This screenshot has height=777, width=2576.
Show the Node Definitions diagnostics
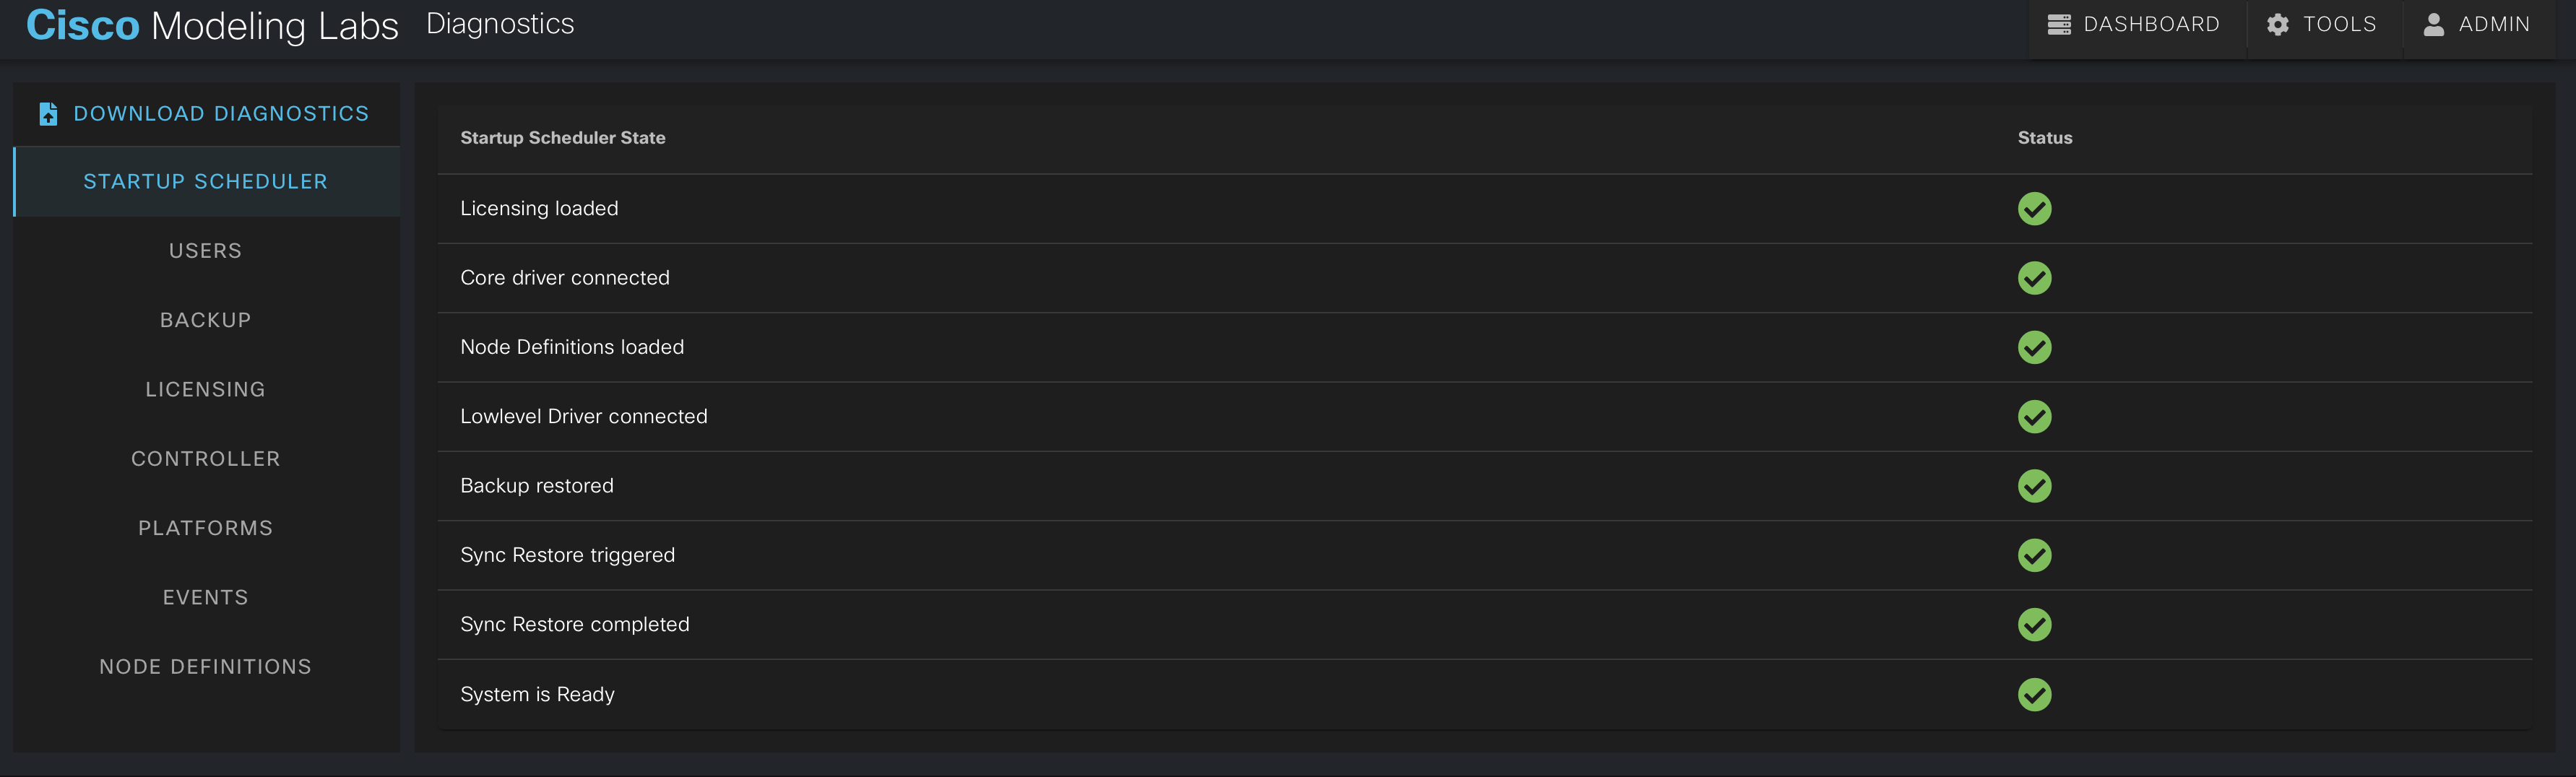coord(205,667)
